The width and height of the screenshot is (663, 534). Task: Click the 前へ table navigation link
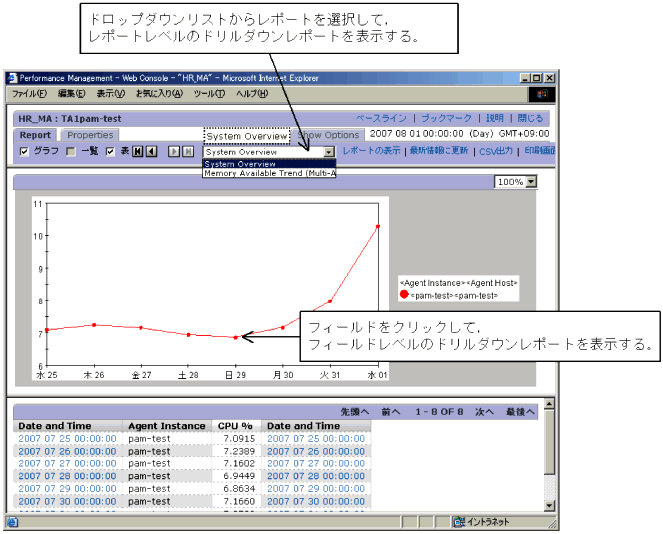click(391, 412)
